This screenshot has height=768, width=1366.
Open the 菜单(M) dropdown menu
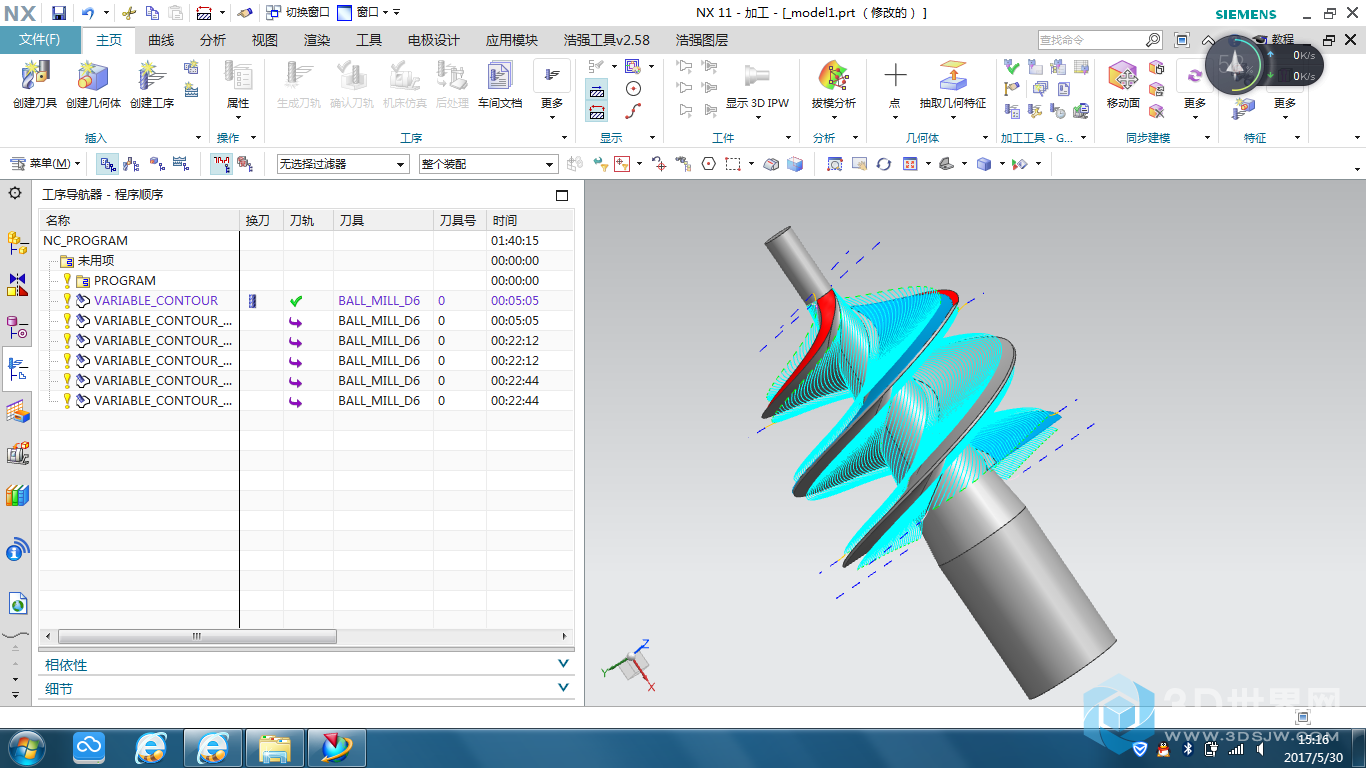pyautogui.click(x=45, y=164)
